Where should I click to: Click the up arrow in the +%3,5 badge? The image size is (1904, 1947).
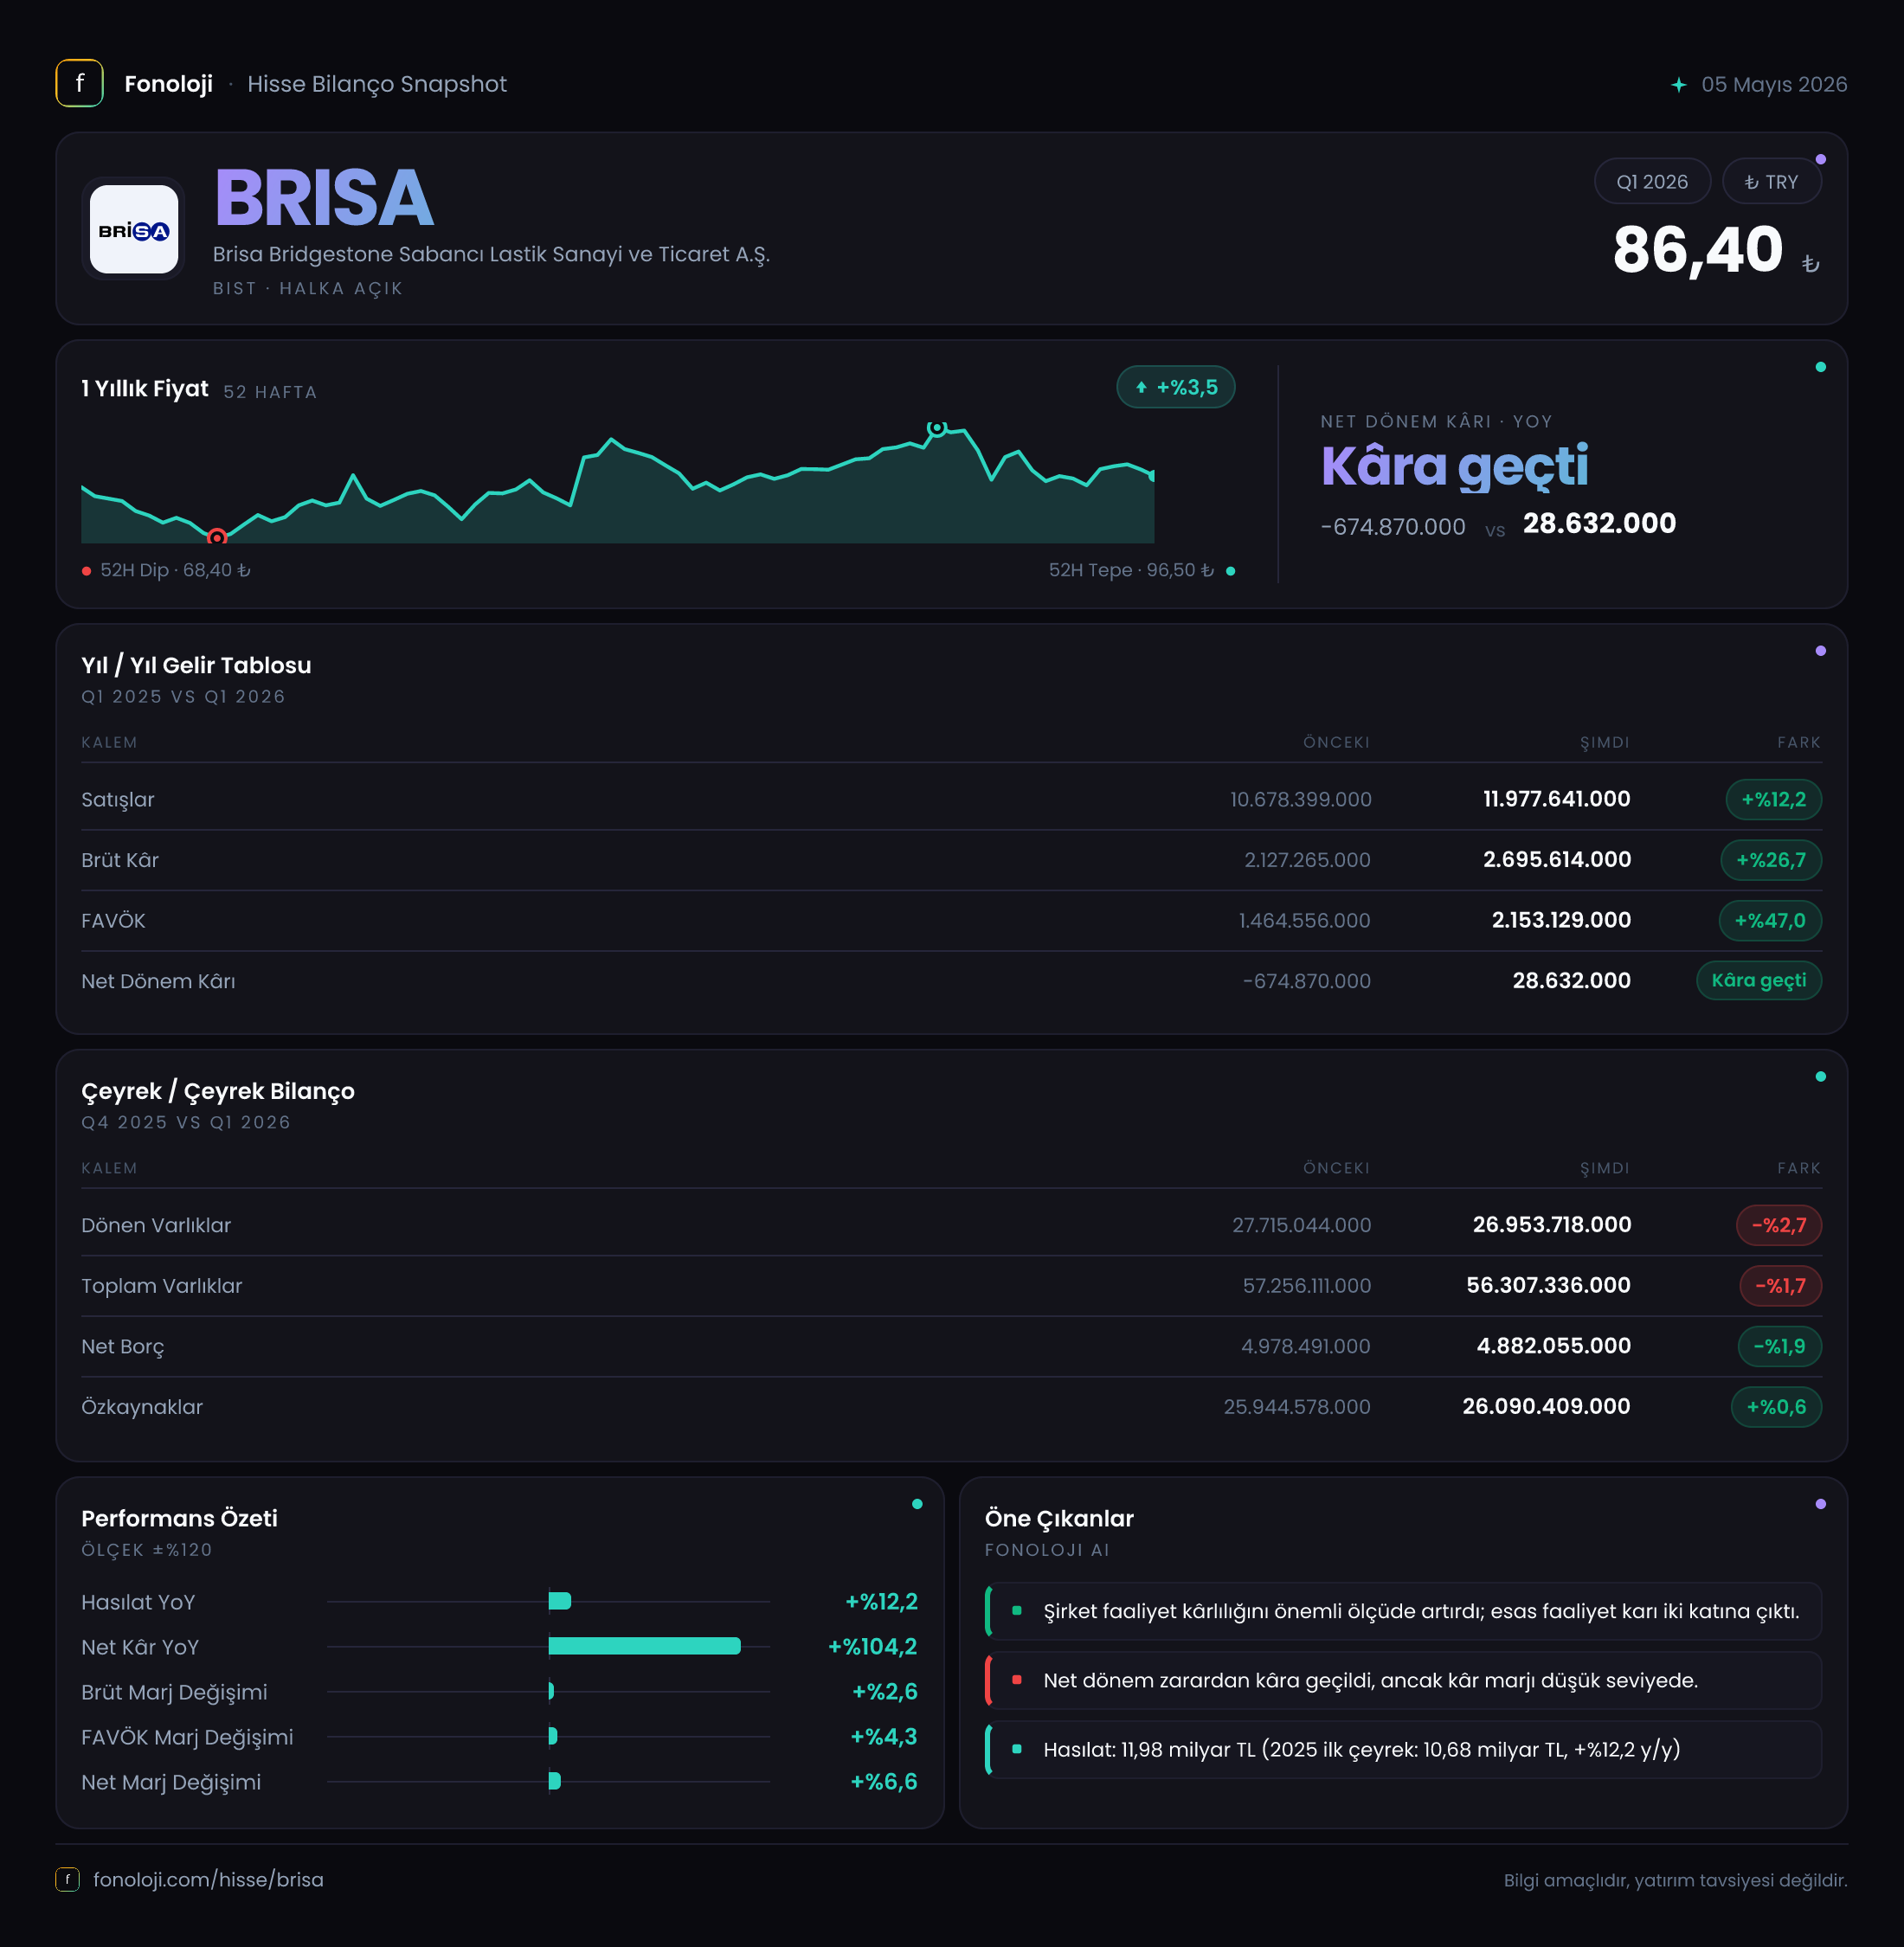click(x=1141, y=388)
